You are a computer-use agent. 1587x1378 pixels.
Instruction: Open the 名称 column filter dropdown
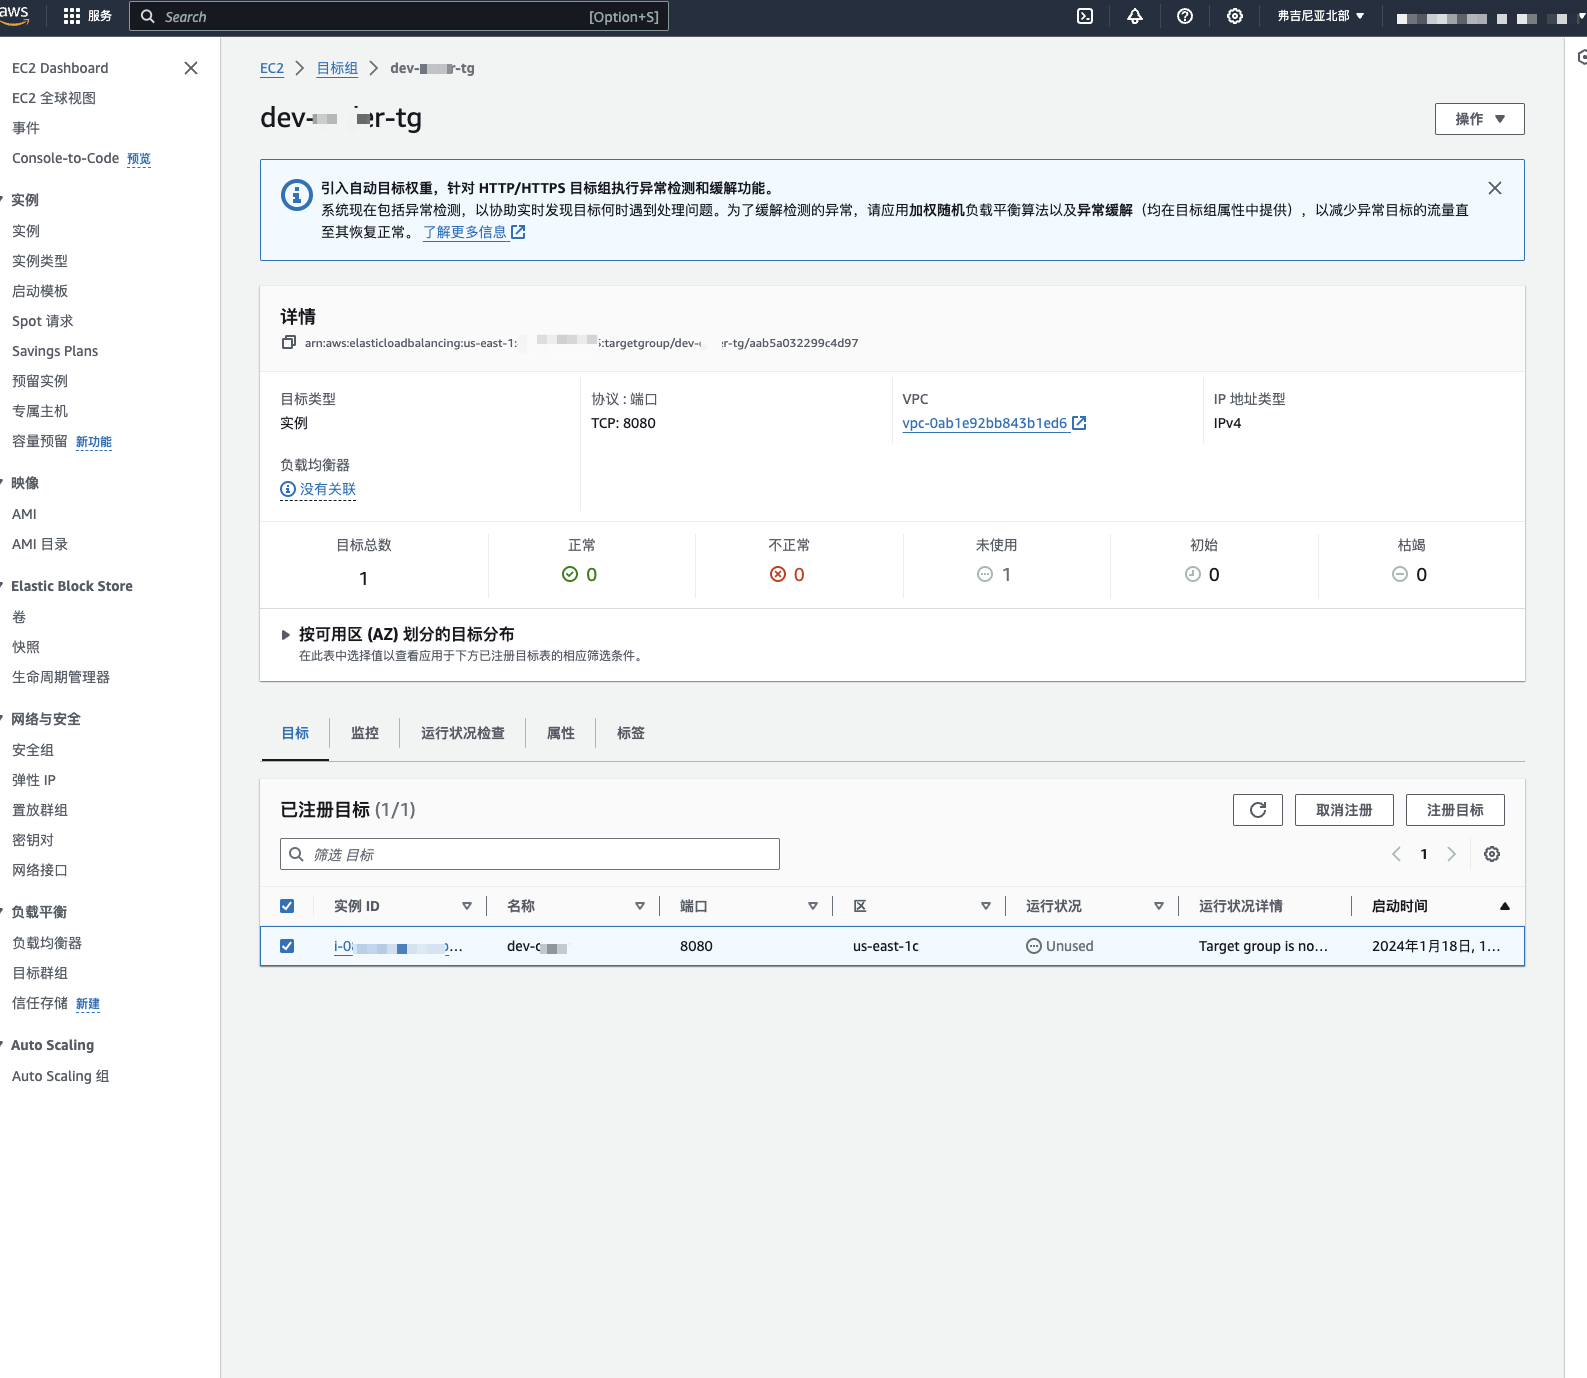tap(640, 906)
